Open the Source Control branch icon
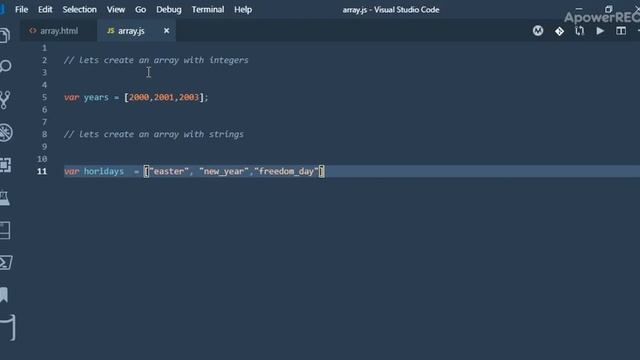This screenshot has width=640, height=360. click(x=5, y=100)
